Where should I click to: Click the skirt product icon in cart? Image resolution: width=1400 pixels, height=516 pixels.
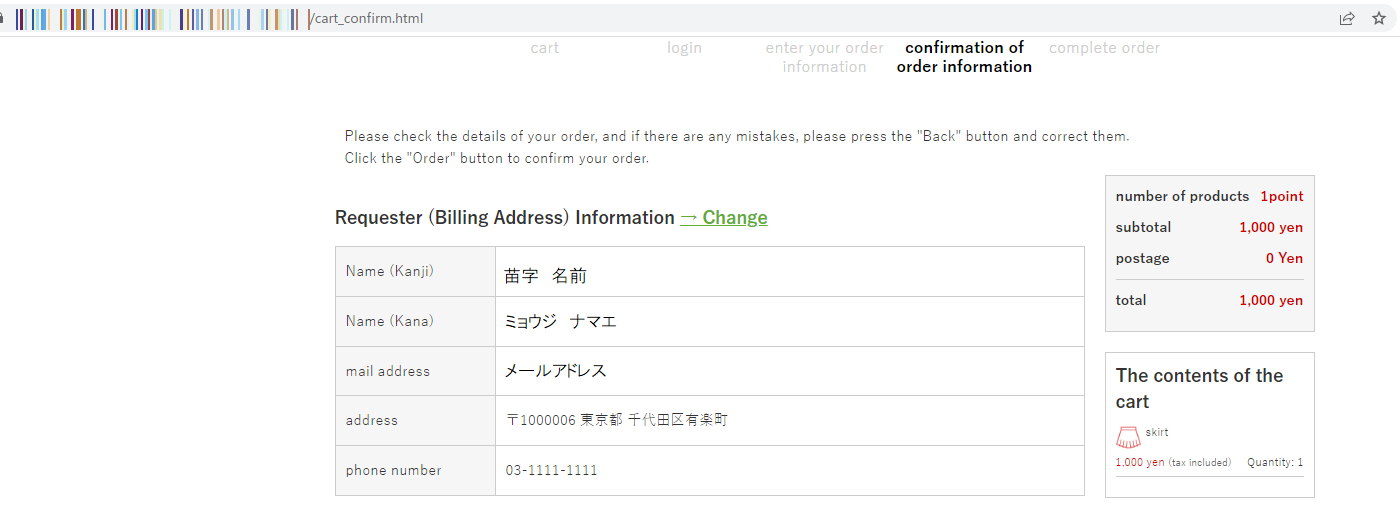pyautogui.click(x=1128, y=437)
